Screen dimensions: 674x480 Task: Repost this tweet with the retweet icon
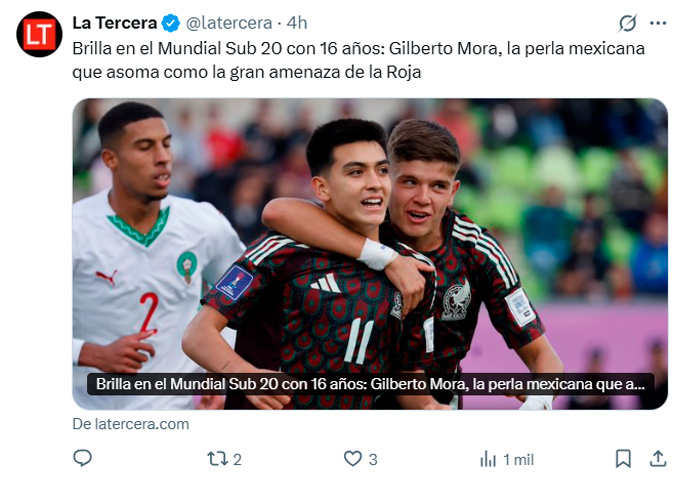coord(218,459)
